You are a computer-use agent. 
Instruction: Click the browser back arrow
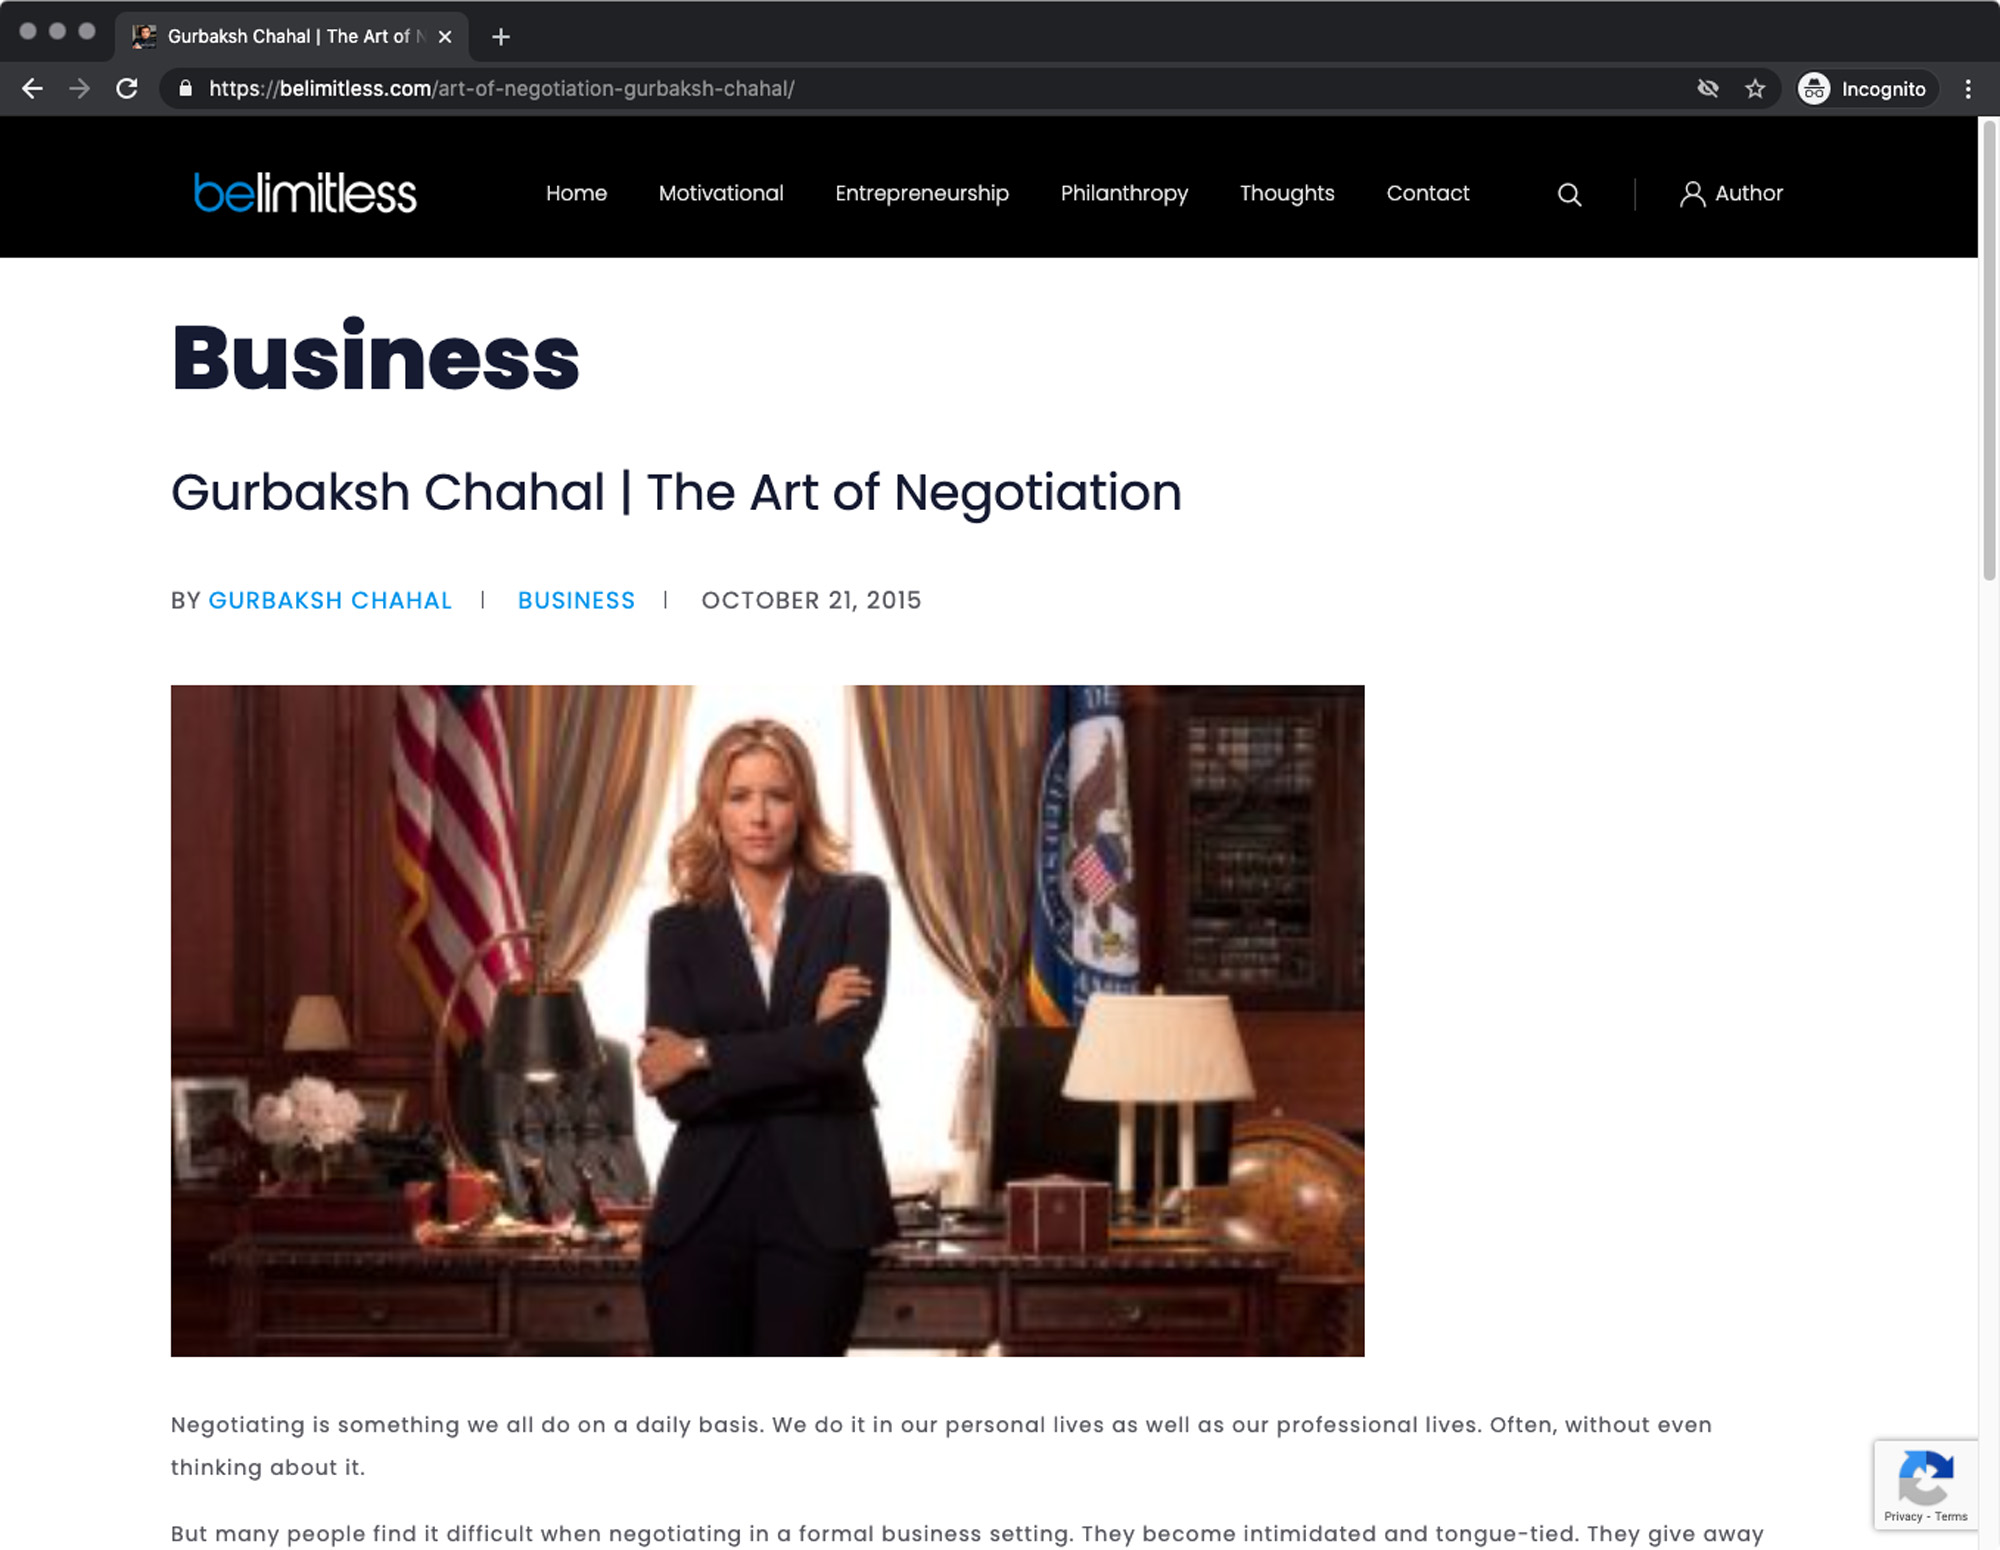pos(32,89)
